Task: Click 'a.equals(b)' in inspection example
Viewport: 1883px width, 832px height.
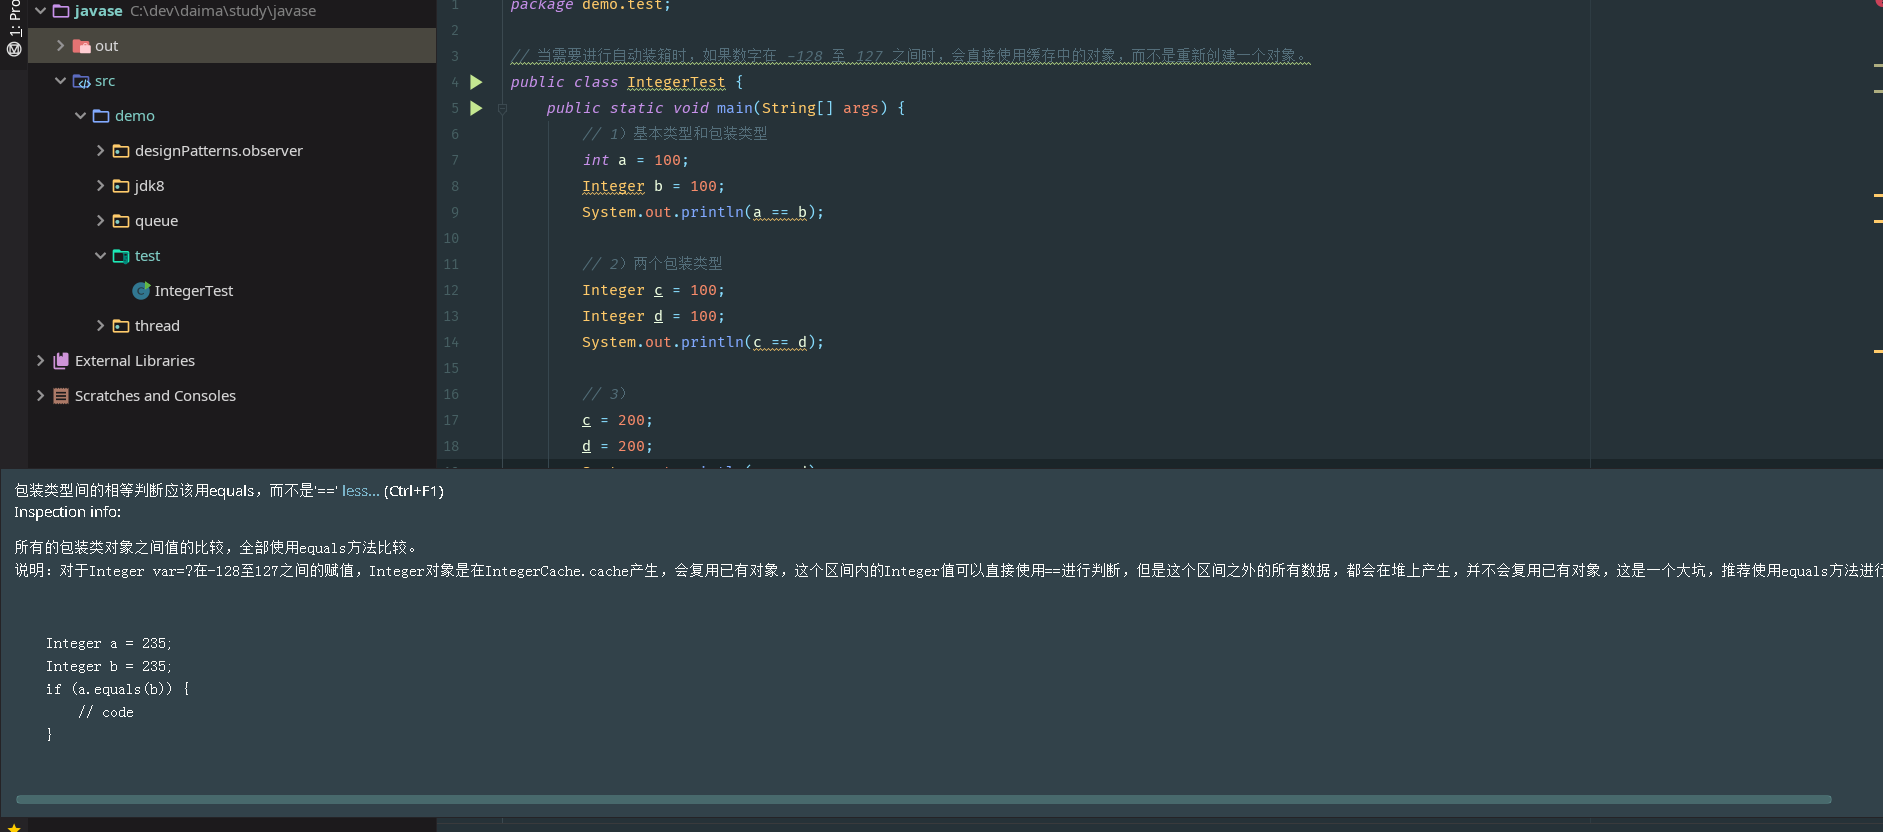Action: point(120,689)
